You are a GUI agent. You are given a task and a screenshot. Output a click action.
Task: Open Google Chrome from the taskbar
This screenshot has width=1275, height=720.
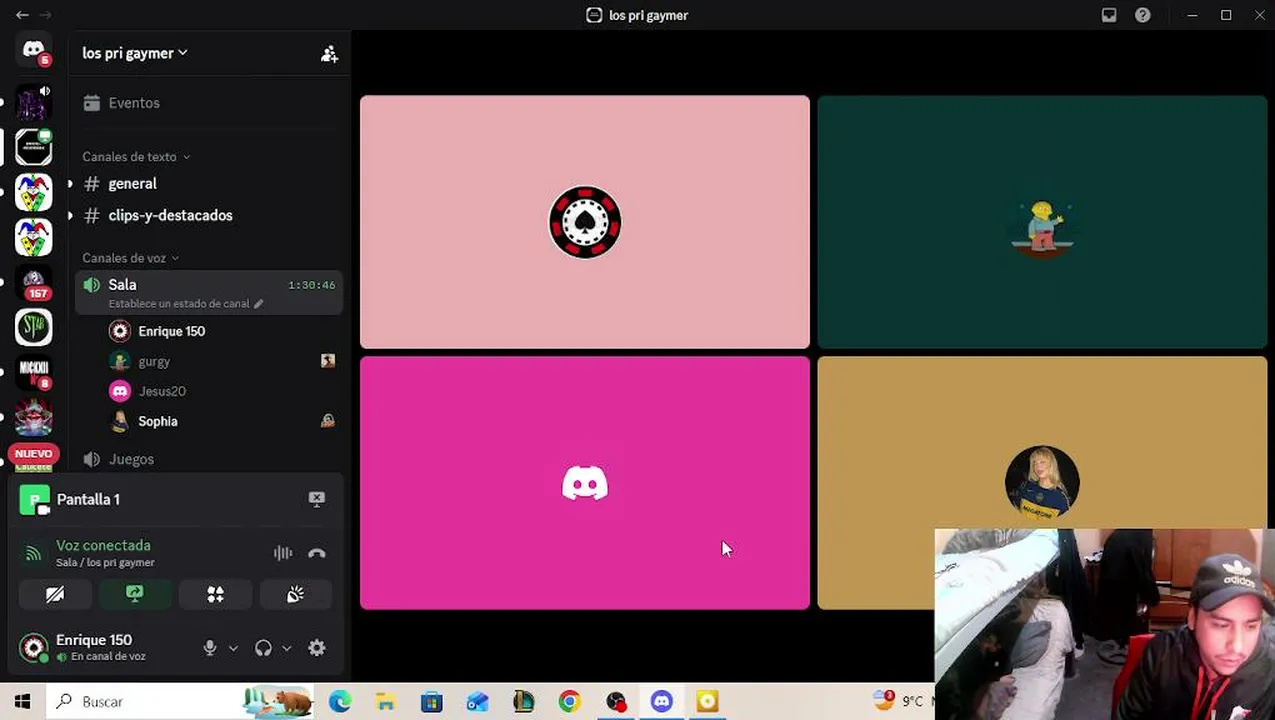pyautogui.click(x=569, y=702)
